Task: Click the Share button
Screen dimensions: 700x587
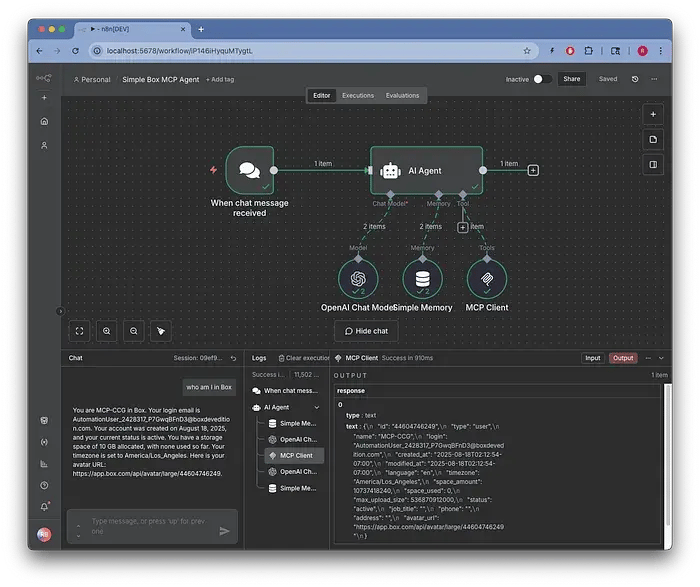Action: coord(571,79)
